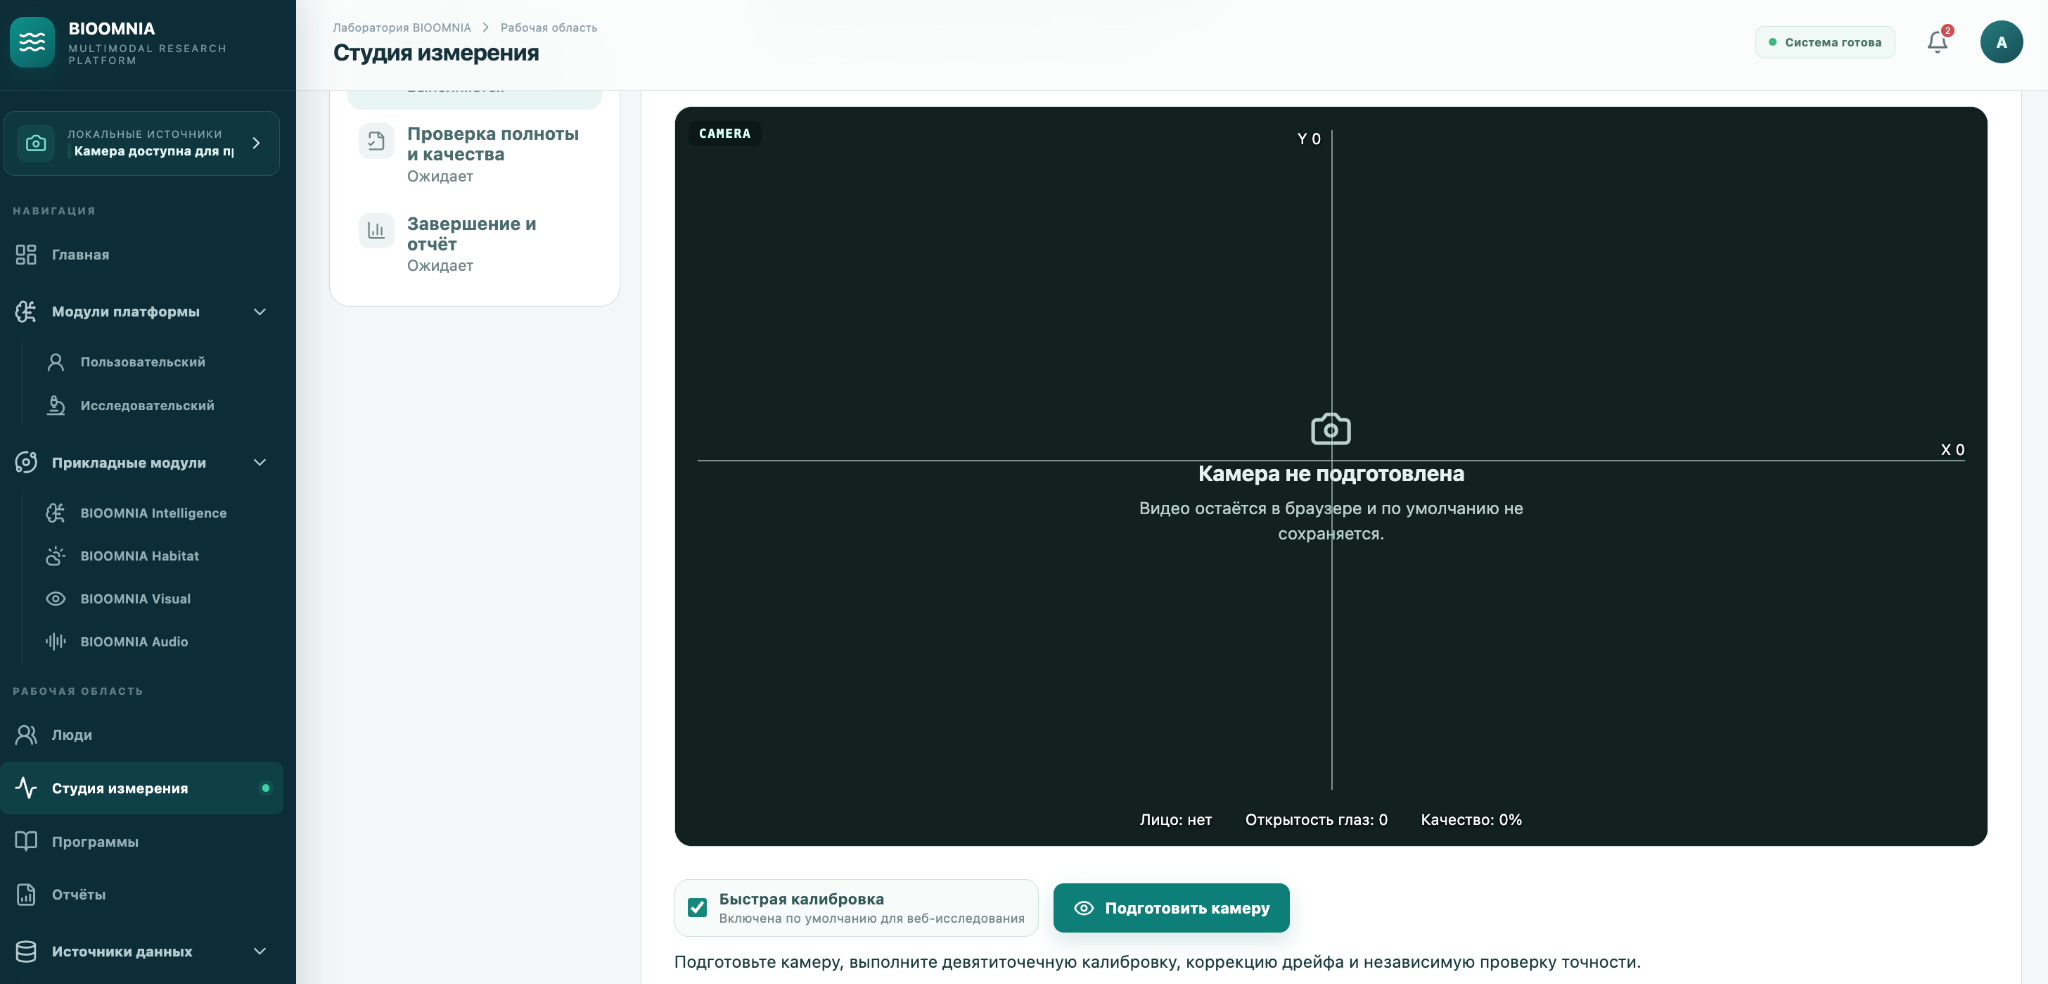This screenshot has height=984, width=2048.
Task: Open the user avatar menu
Action: [x=2001, y=42]
